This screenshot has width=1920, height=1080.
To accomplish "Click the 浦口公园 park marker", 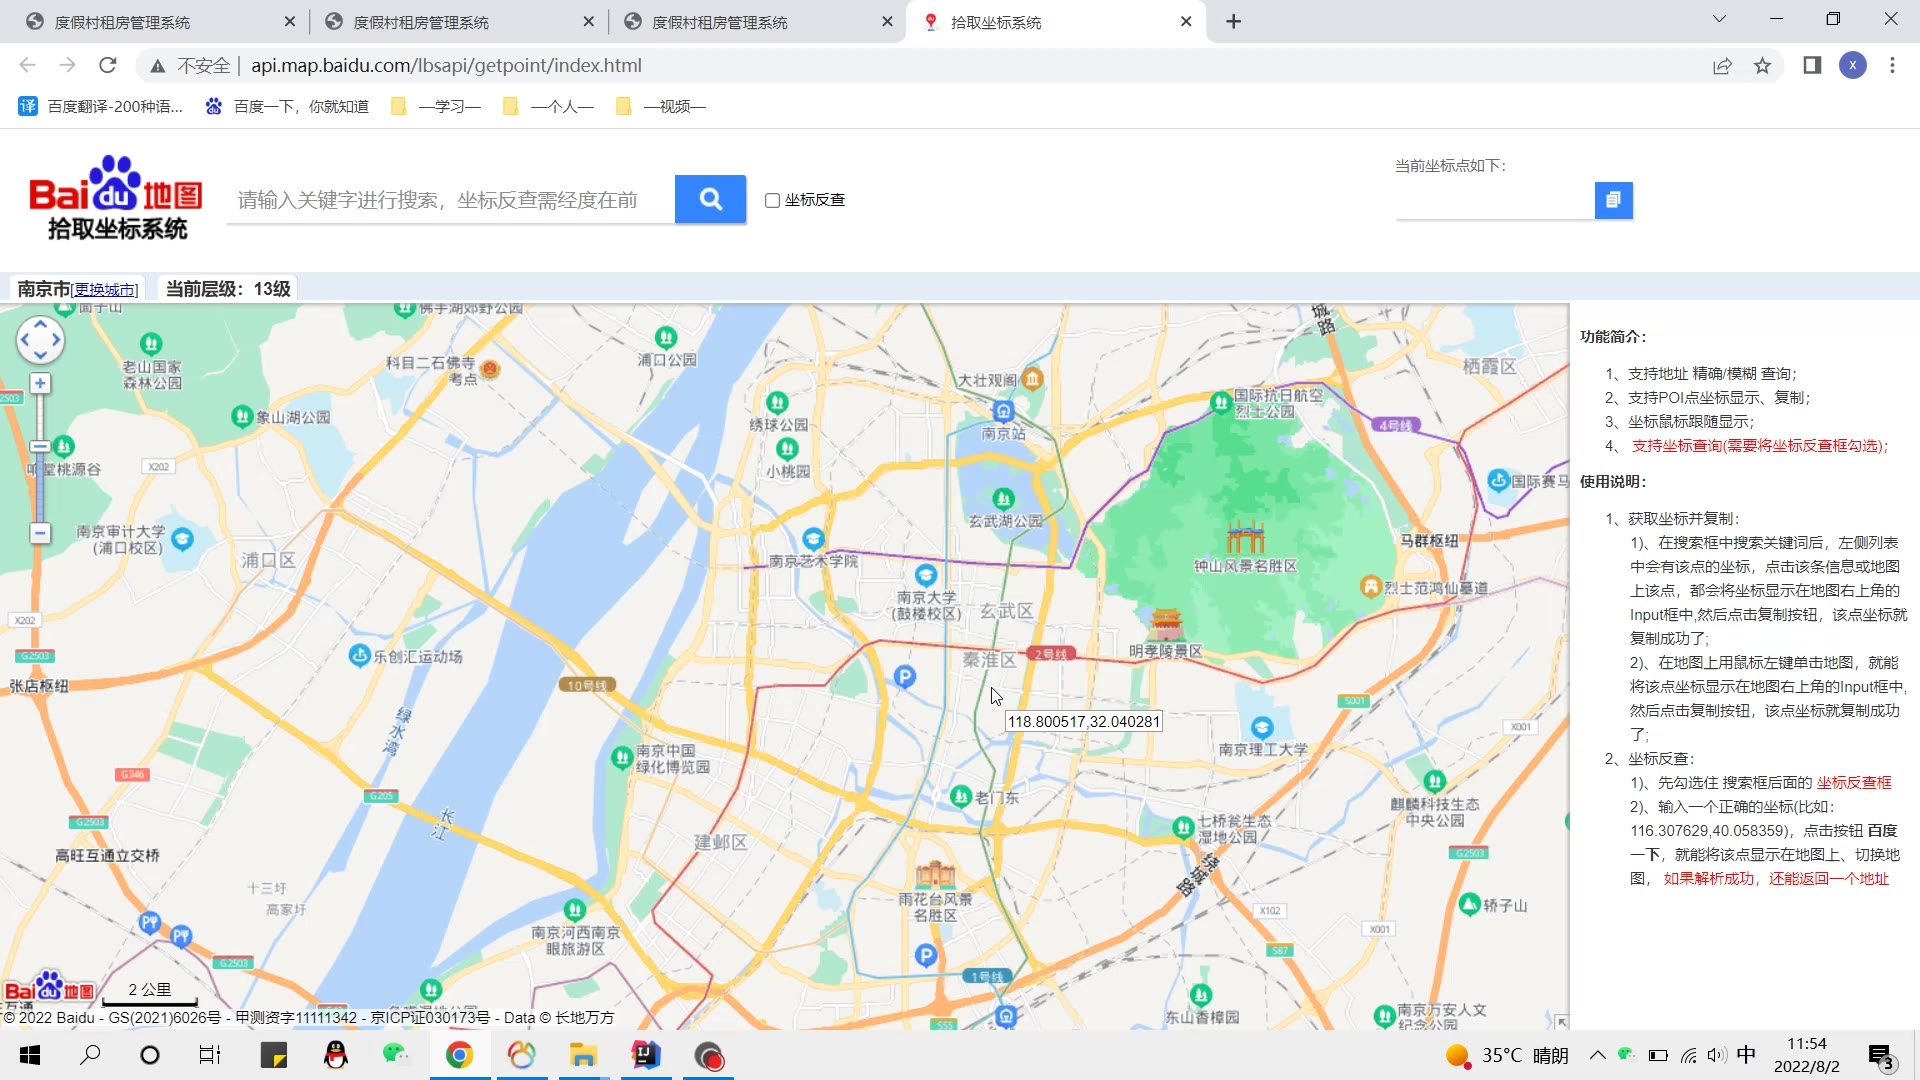I will click(666, 337).
